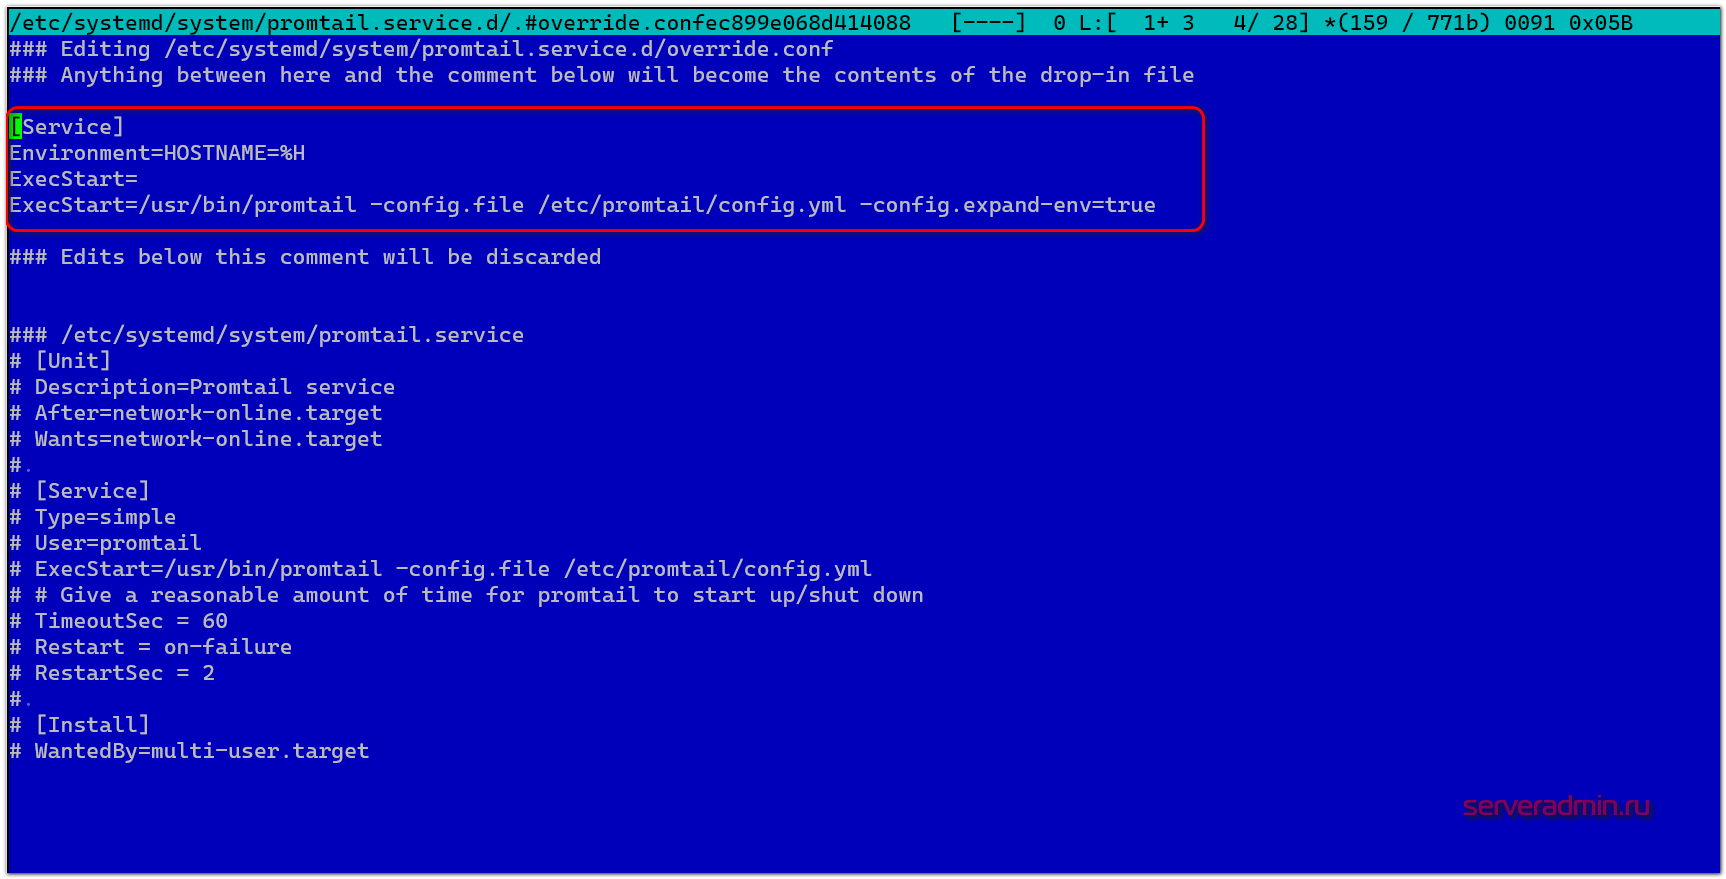This screenshot has height=879, width=1726.
Task: Click the RestartSec = 2 line
Action: click(124, 673)
